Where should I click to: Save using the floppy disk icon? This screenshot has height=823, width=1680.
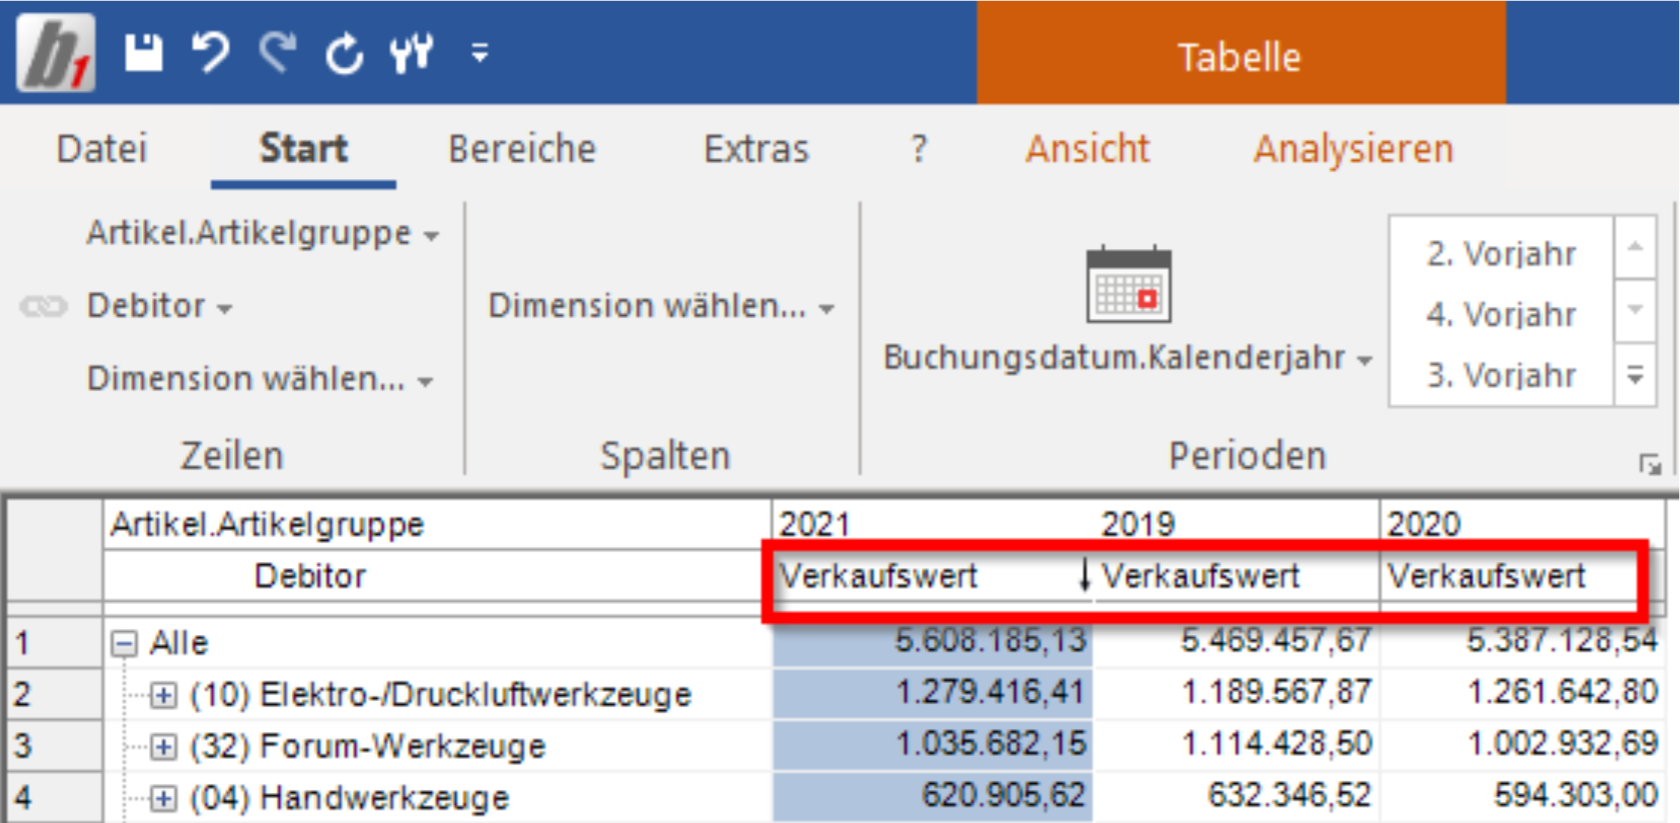tap(144, 53)
